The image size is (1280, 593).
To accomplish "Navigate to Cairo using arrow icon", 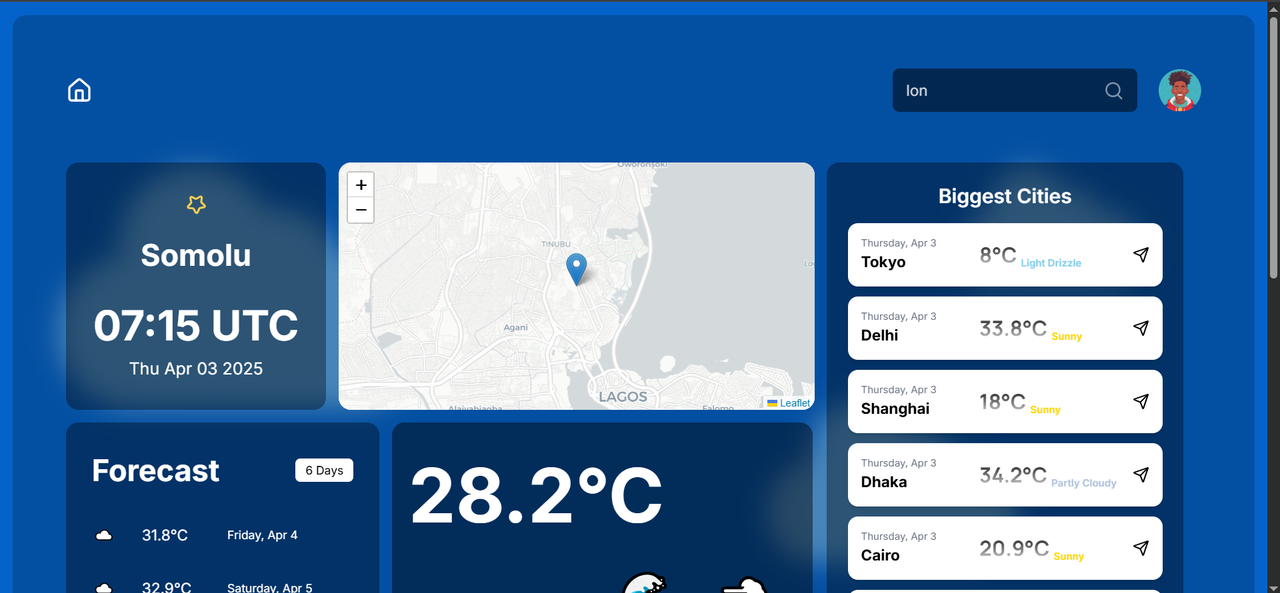I will (1141, 548).
